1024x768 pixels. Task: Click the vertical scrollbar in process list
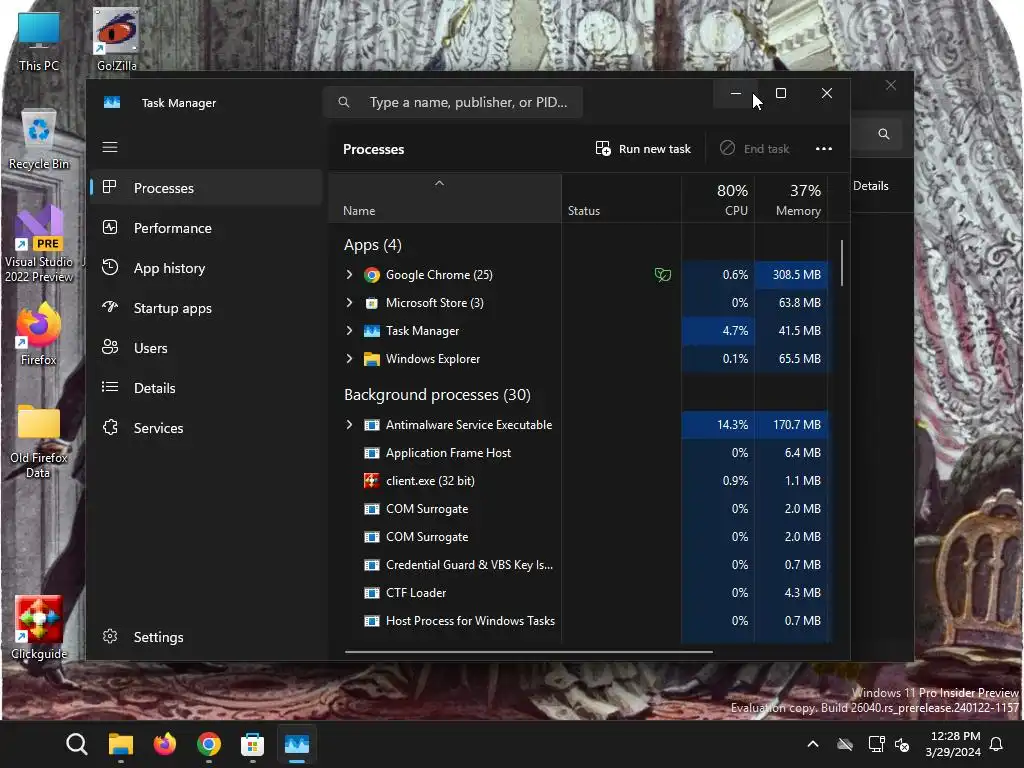(842, 263)
